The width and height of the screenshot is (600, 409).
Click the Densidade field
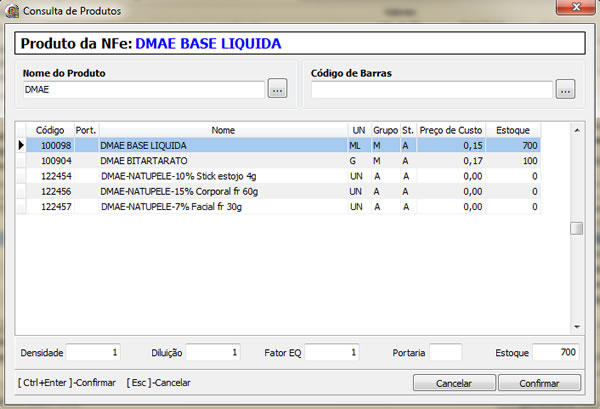coord(93,352)
